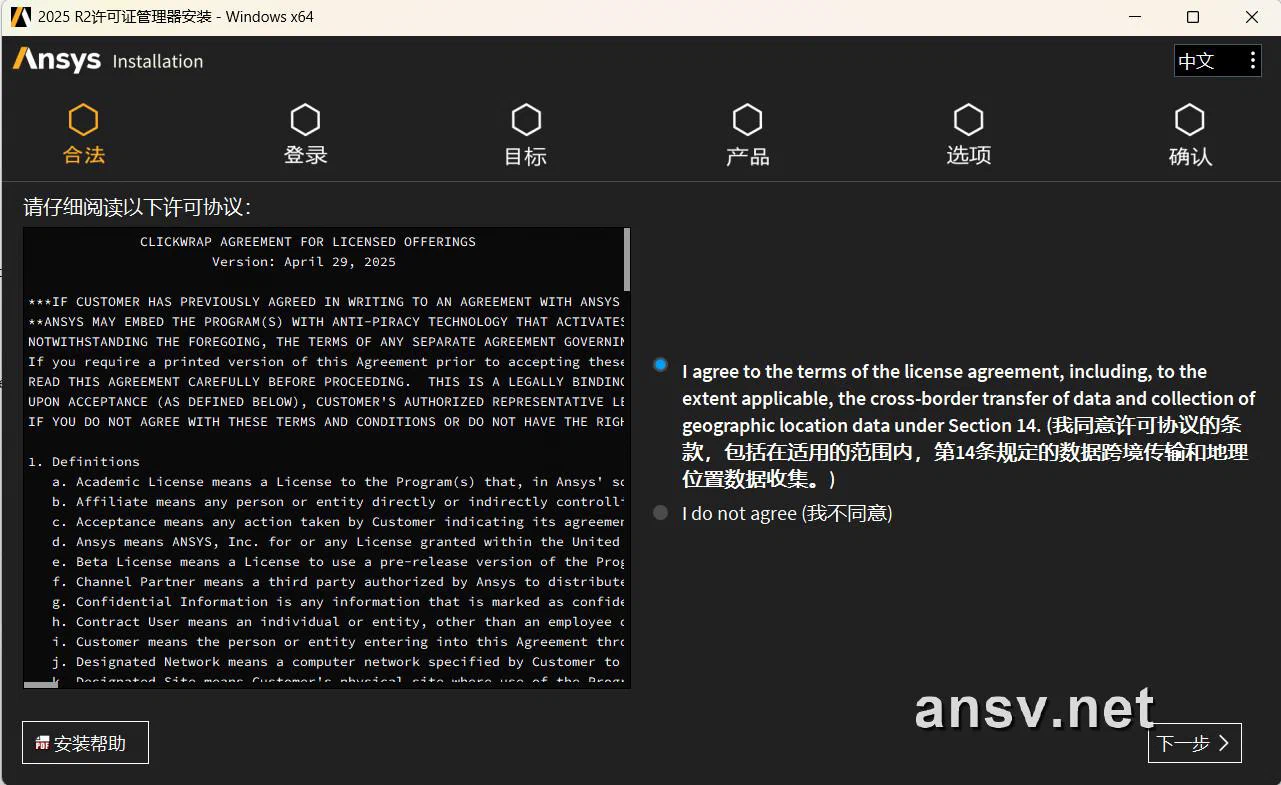Open the 安装帮助 PDF help button

click(x=85, y=743)
